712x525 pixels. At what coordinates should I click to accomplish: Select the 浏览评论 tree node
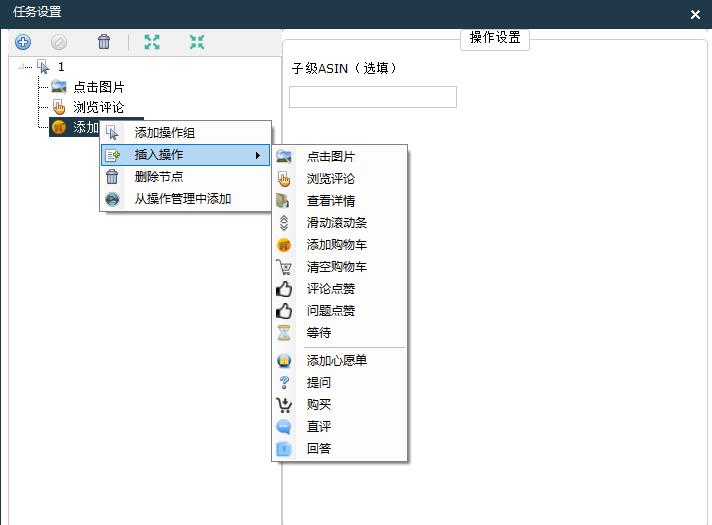point(99,107)
